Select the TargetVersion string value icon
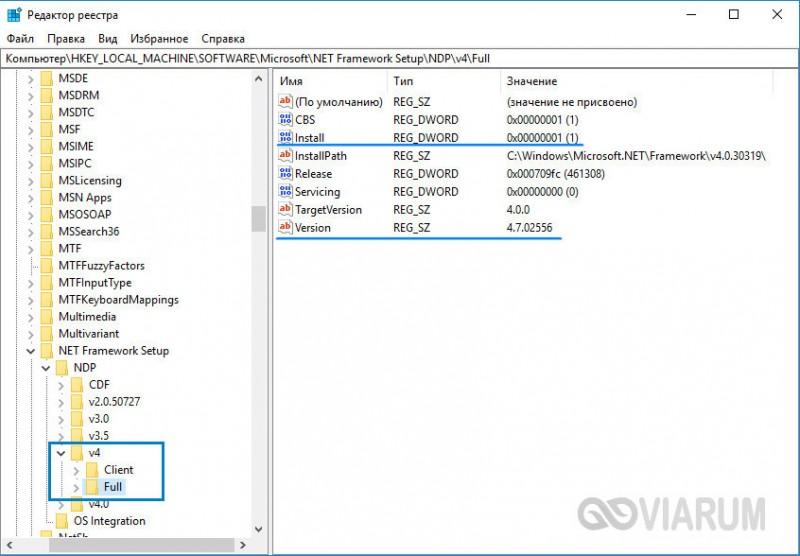The width and height of the screenshot is (800, 556). click(x=285, y=210)
